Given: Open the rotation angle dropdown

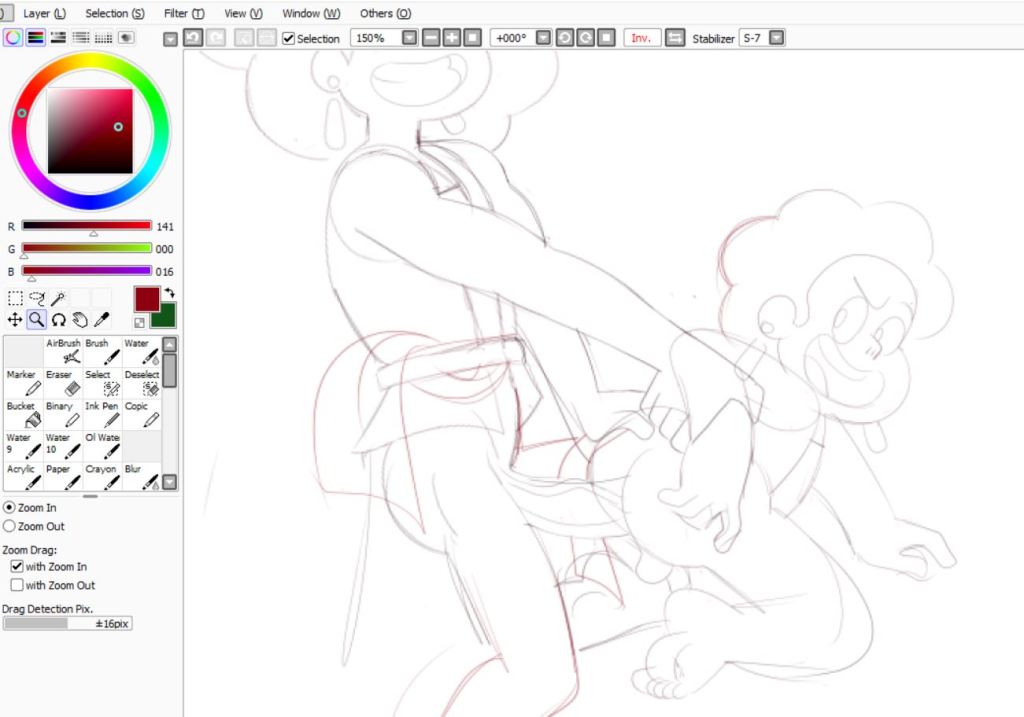Looking at the screenshot, I should [543, 38].
